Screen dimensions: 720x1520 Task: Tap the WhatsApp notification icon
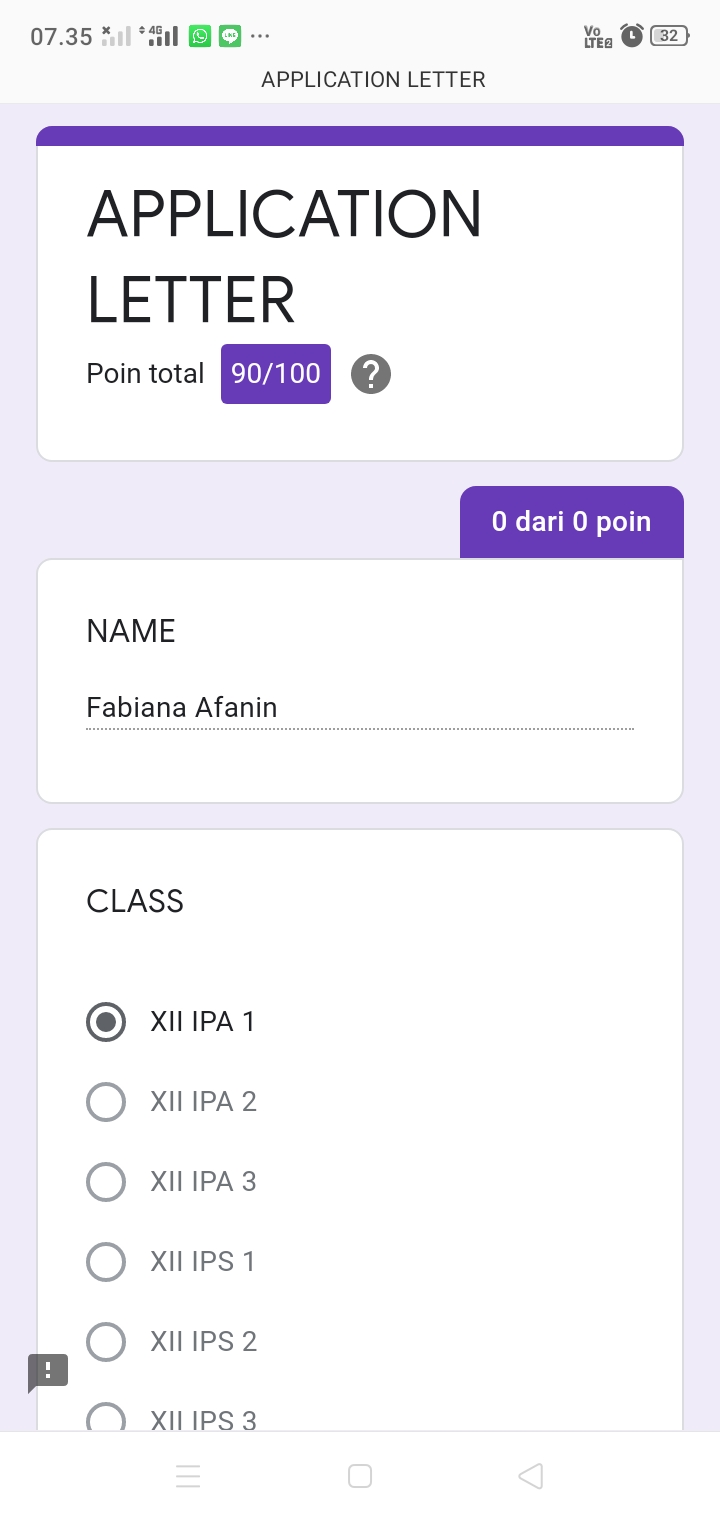point(201,36)
